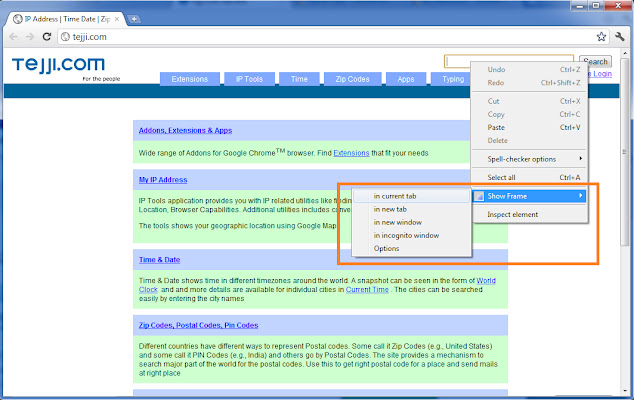Image resolution: width=634 pixels, height=400 pixels.
Task: Open the Zip Codes navigation tab
Action: point(353,79)
